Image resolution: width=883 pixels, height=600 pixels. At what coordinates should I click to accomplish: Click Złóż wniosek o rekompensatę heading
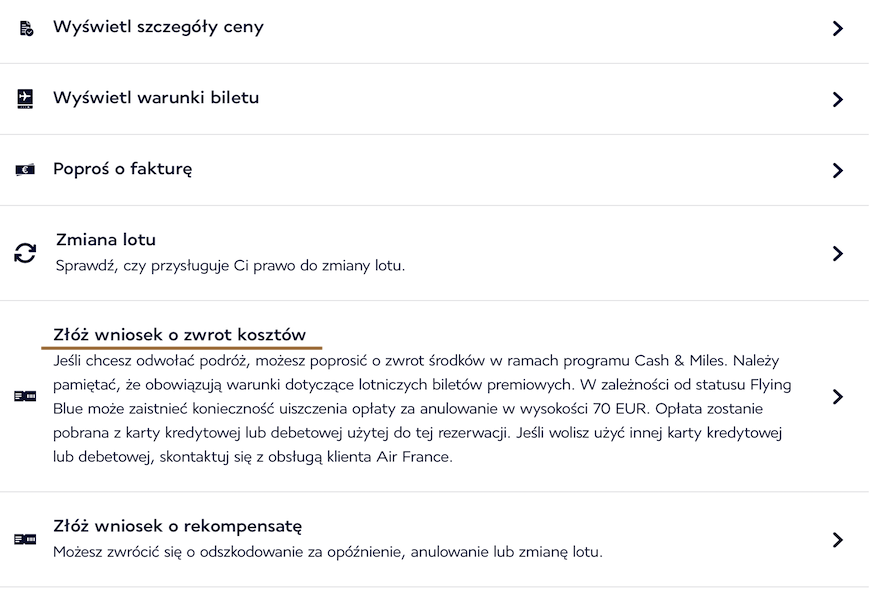tap(177, 526)
